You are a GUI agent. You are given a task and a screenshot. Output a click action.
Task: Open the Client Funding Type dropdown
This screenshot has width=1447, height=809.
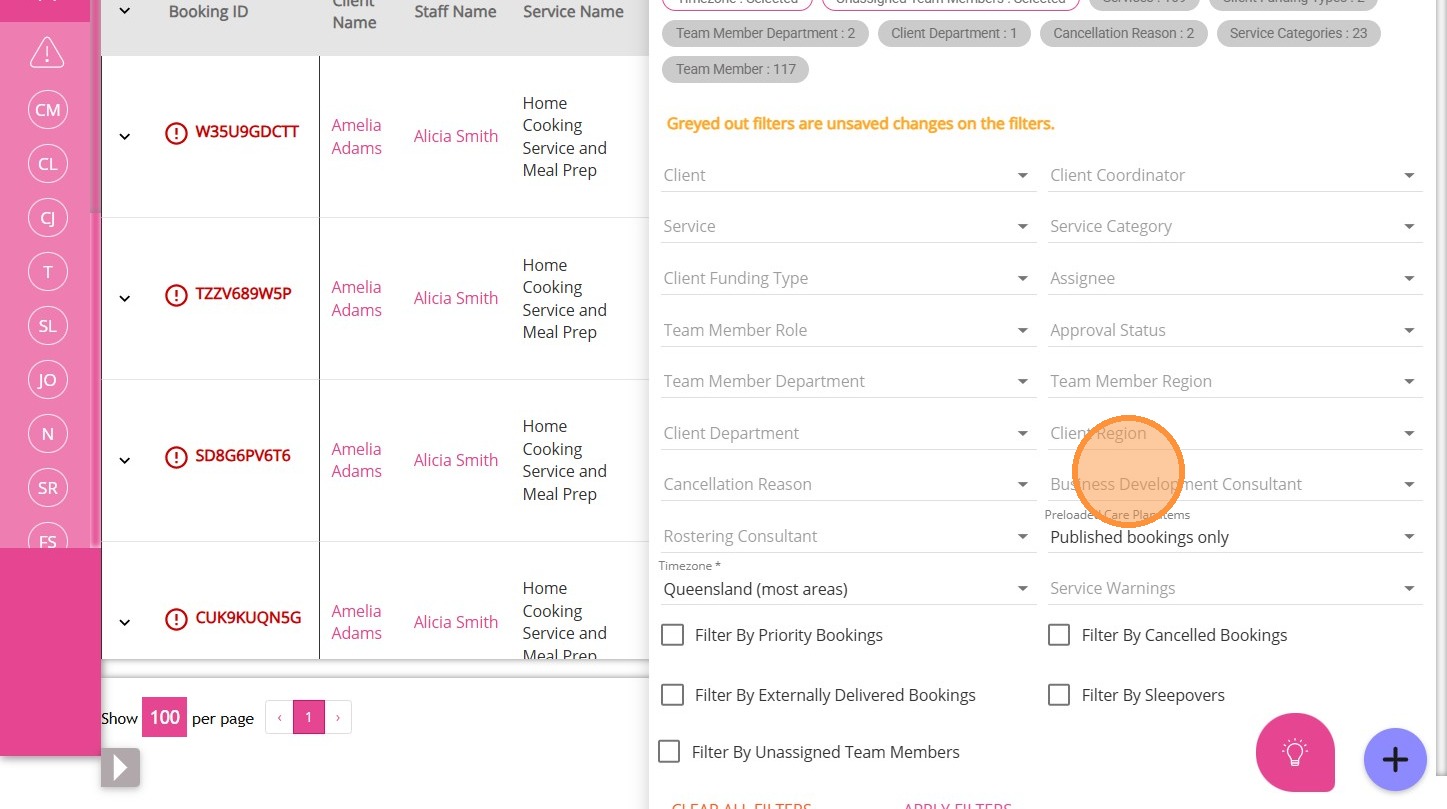pos(846,278)
